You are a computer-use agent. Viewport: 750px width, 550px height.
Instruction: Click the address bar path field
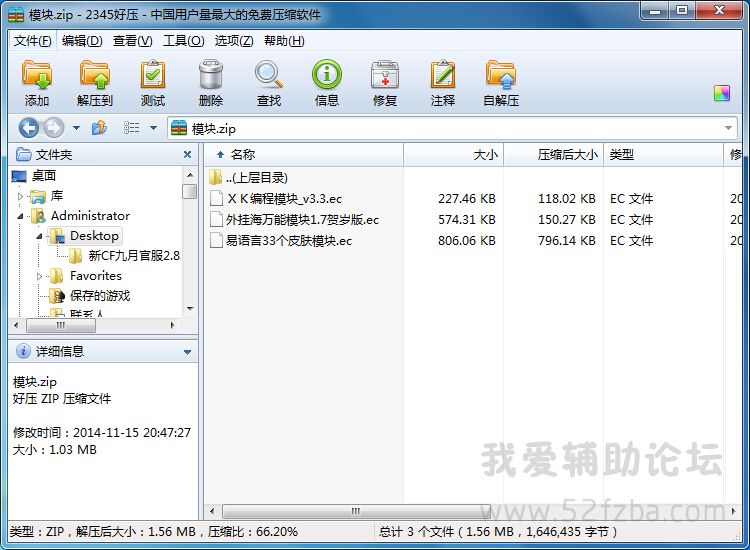(x=452, y=128)
